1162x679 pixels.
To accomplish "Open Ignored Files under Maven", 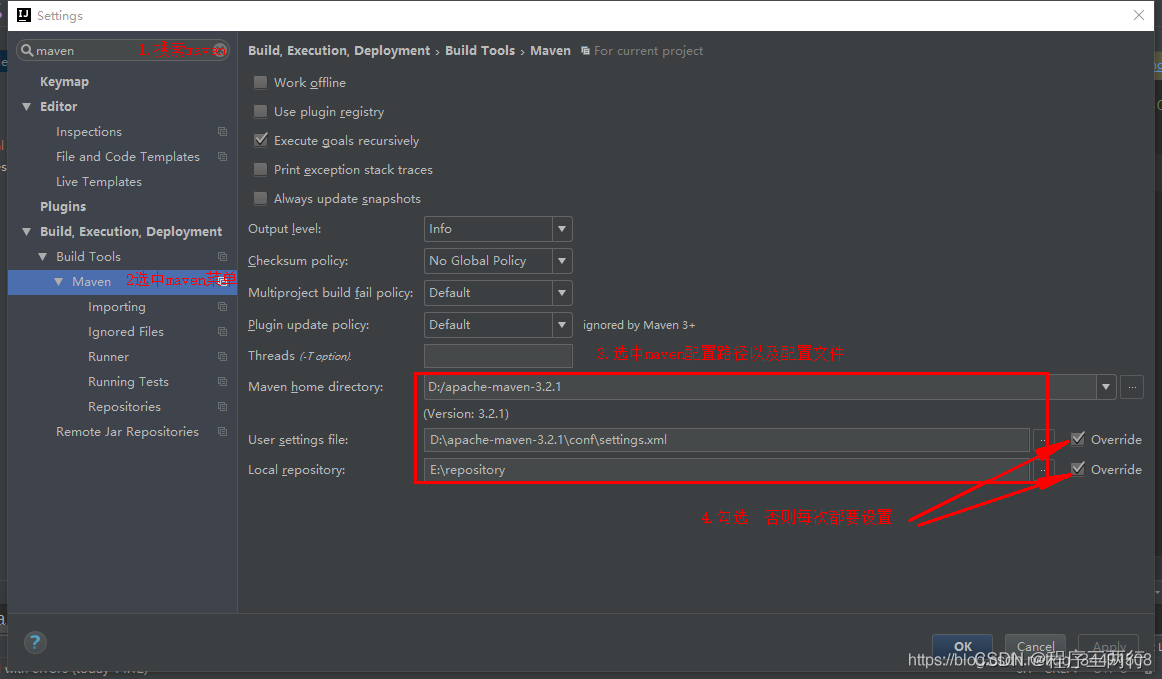I will [126, 331].
